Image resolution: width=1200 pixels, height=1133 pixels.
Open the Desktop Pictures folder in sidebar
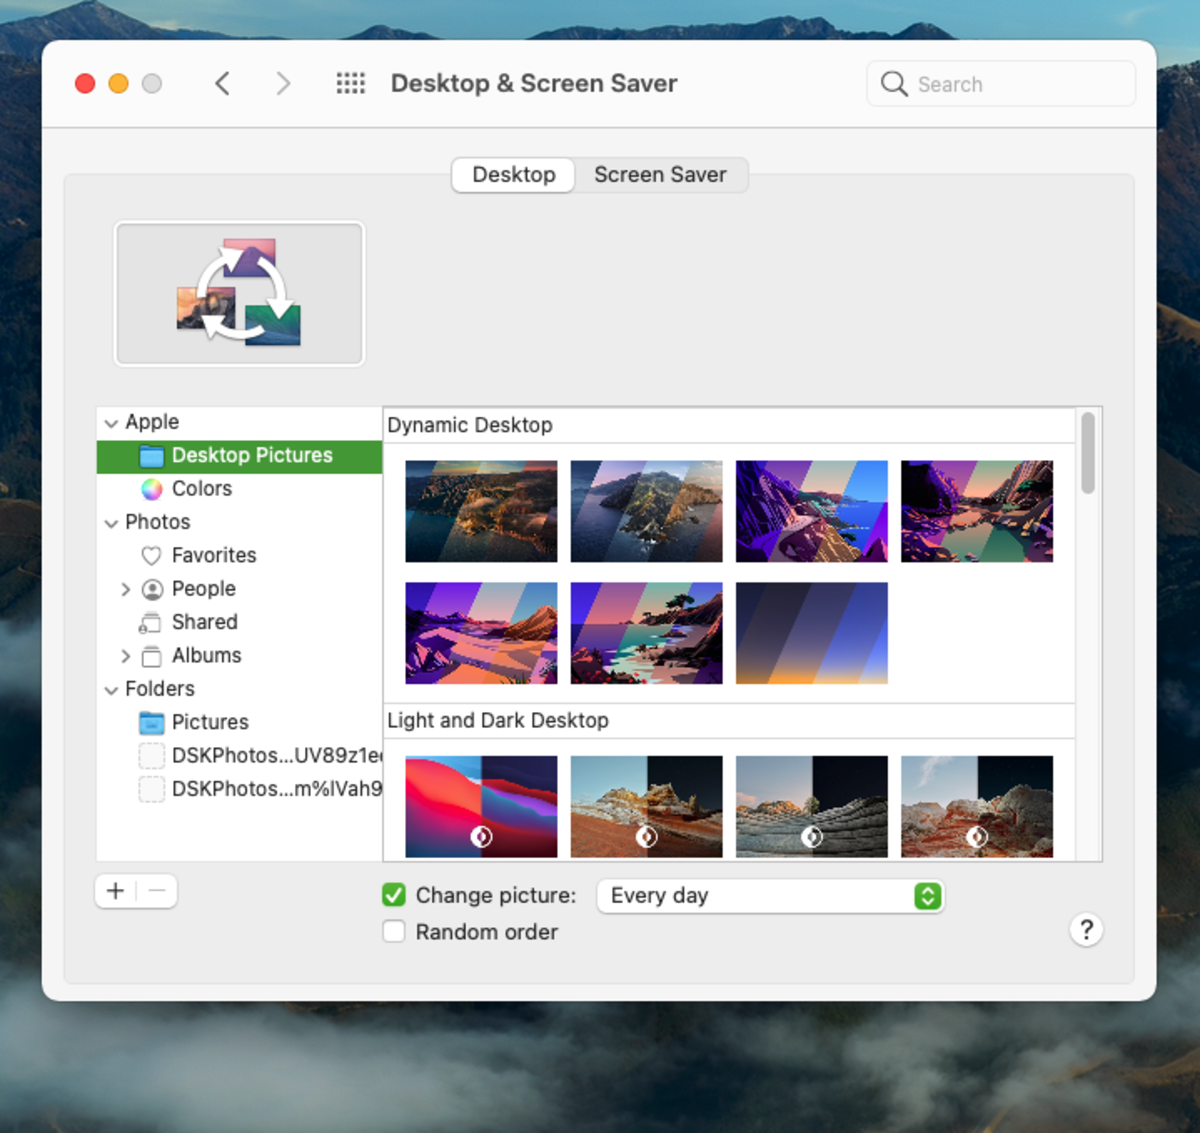(252, 455)
